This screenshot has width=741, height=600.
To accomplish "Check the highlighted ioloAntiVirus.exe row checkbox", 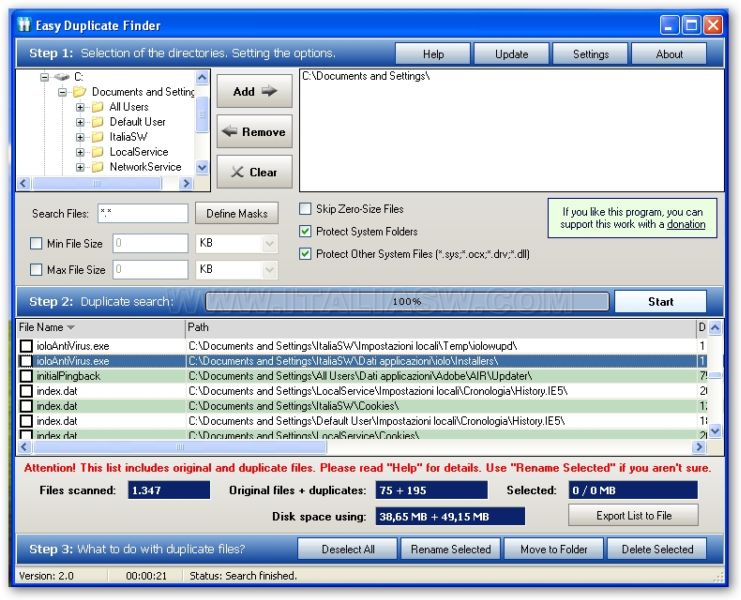I will (26, 361).
